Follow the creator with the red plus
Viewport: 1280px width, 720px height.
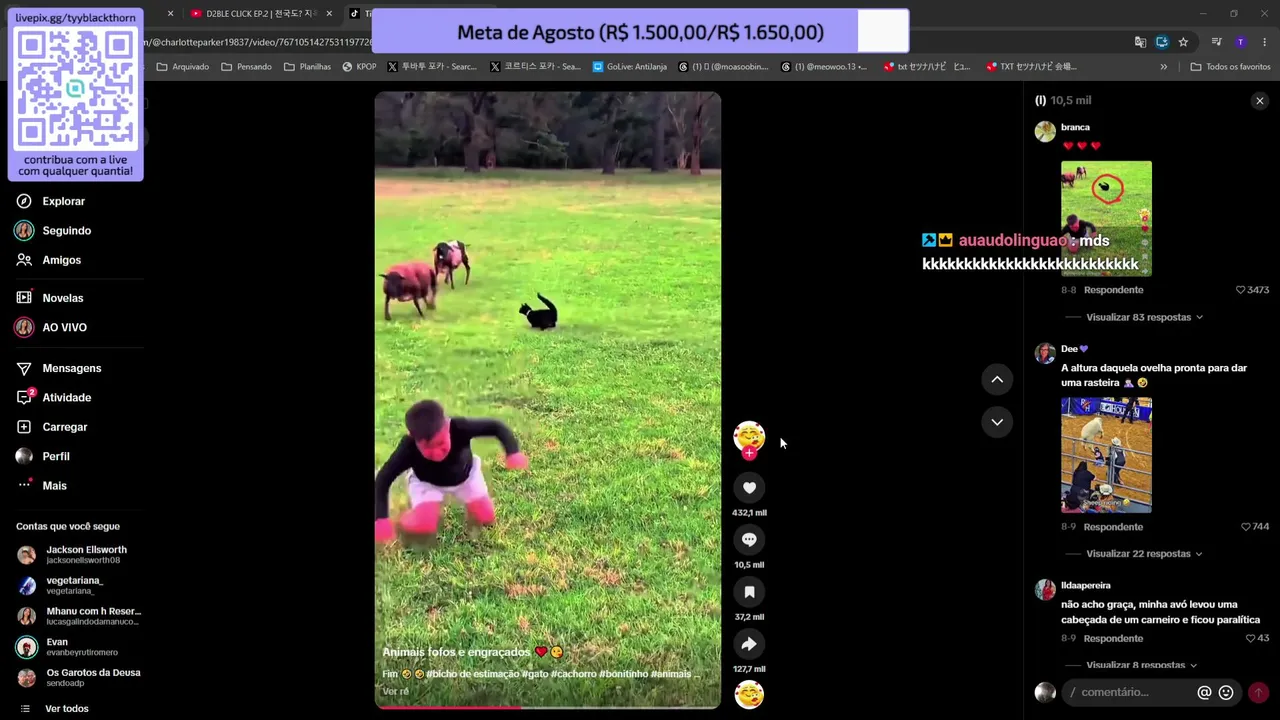749,453
